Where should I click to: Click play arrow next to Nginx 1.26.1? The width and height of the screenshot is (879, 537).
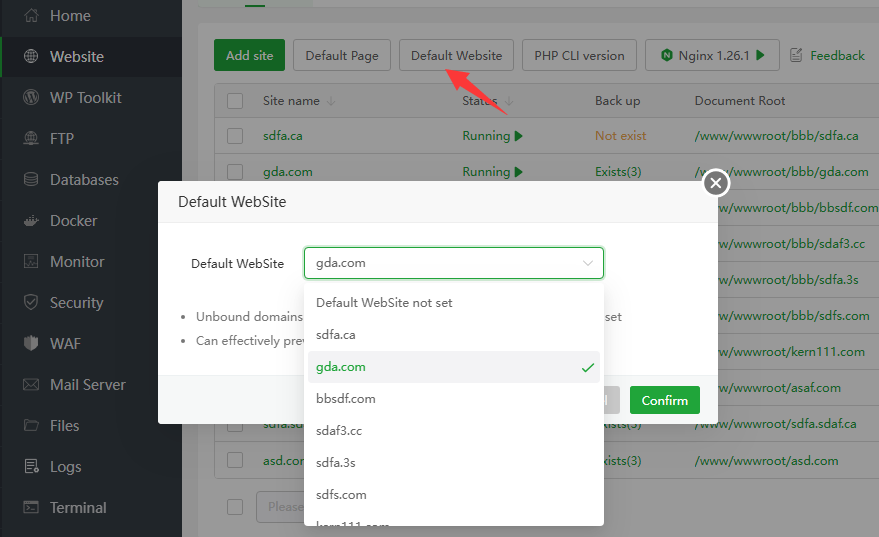click(x=760, y=55)
